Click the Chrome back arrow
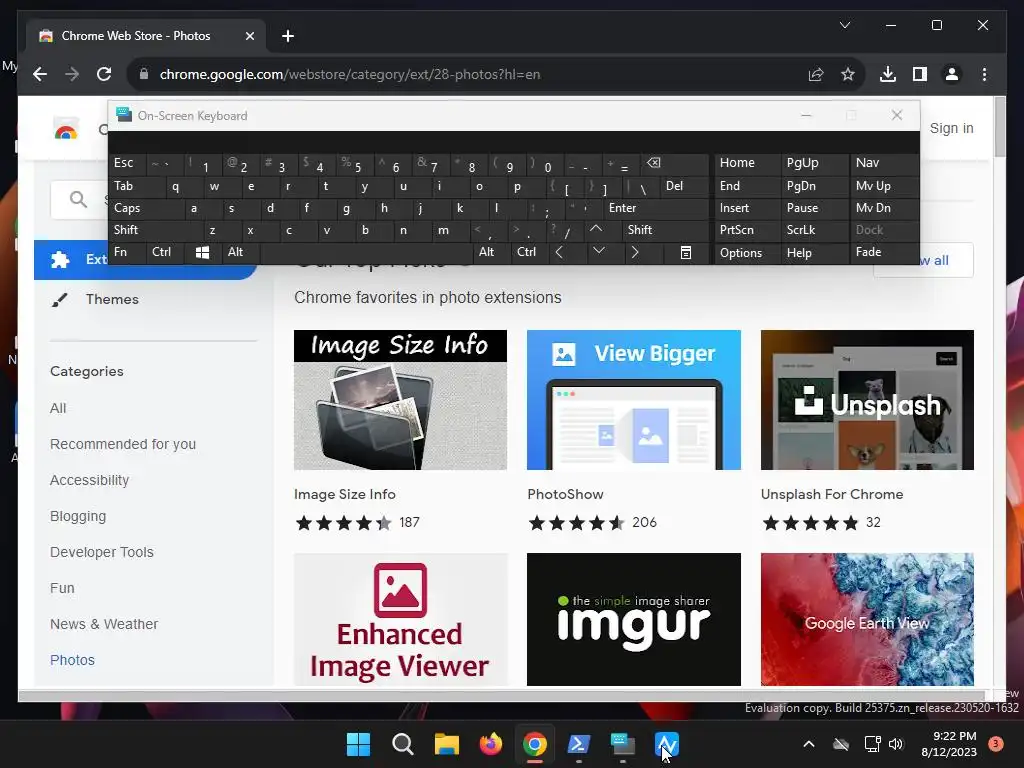The width and height of the screenshot is (1024, 768). 40,74
